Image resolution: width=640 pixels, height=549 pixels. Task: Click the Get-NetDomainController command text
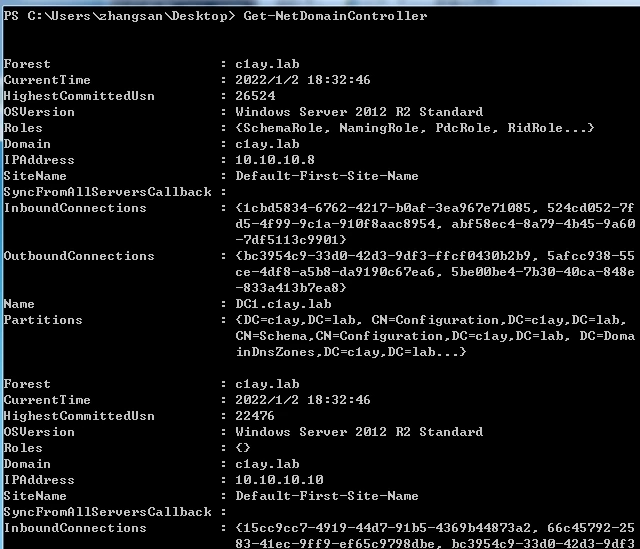point(335,16)
